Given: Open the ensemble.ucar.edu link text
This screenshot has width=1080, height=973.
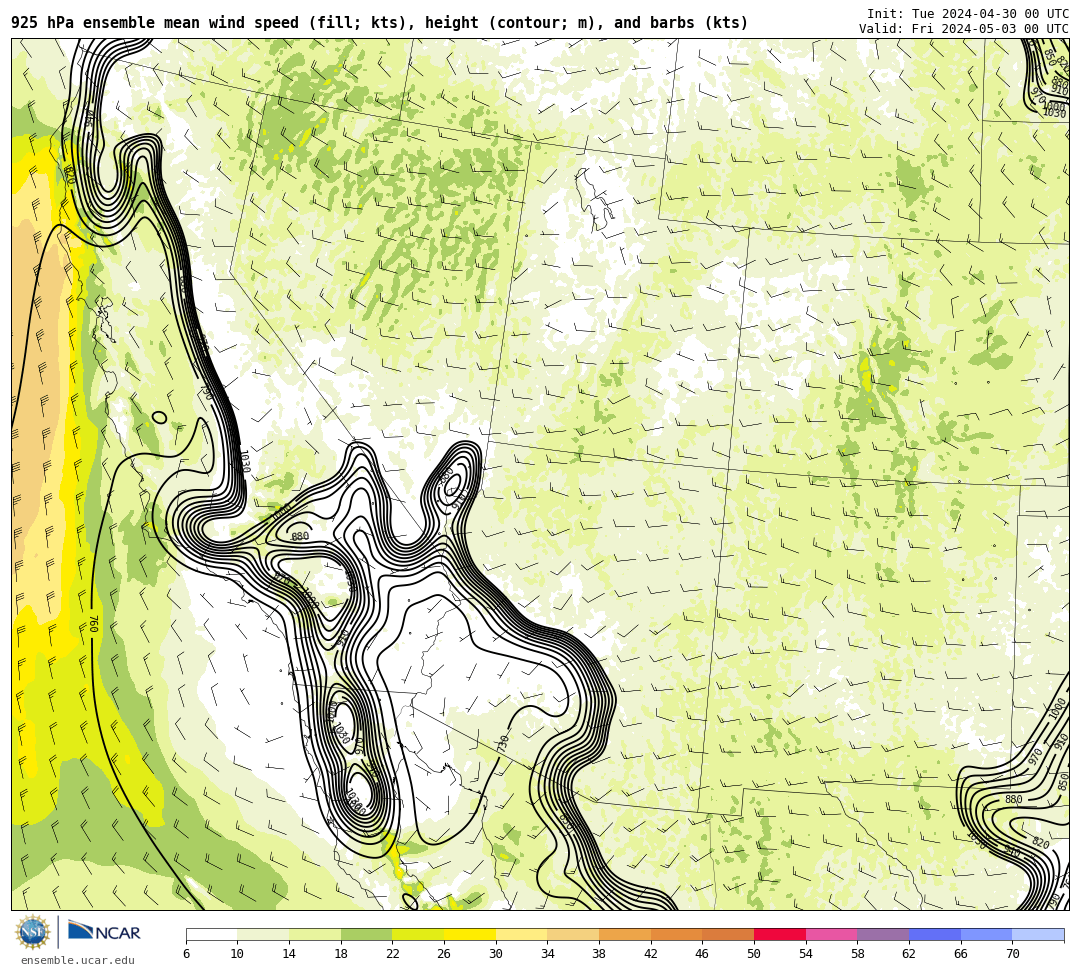Looking at the screenshot, I should click(78, 960).
